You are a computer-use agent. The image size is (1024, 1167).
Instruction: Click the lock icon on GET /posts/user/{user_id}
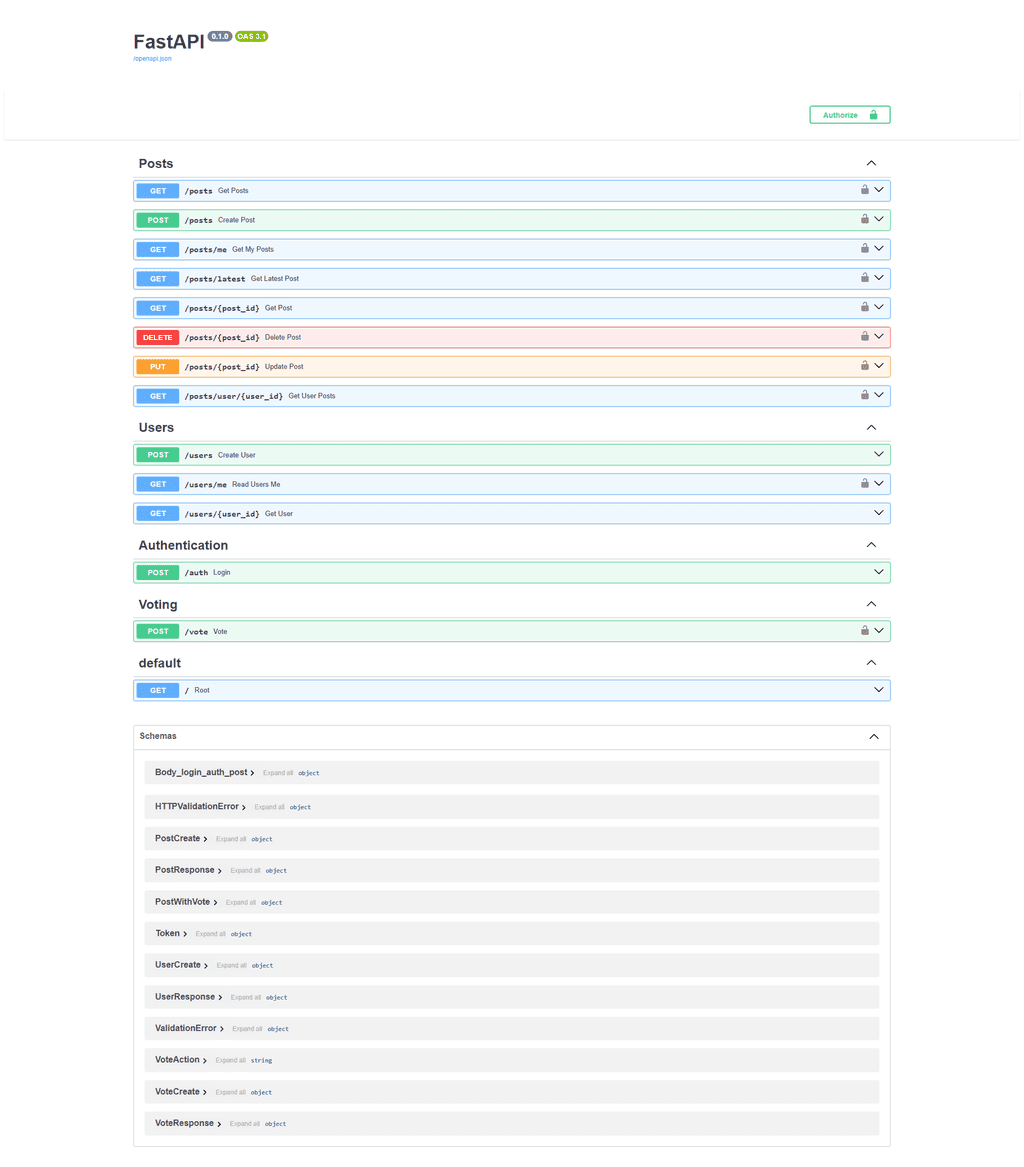click(865, 395)
